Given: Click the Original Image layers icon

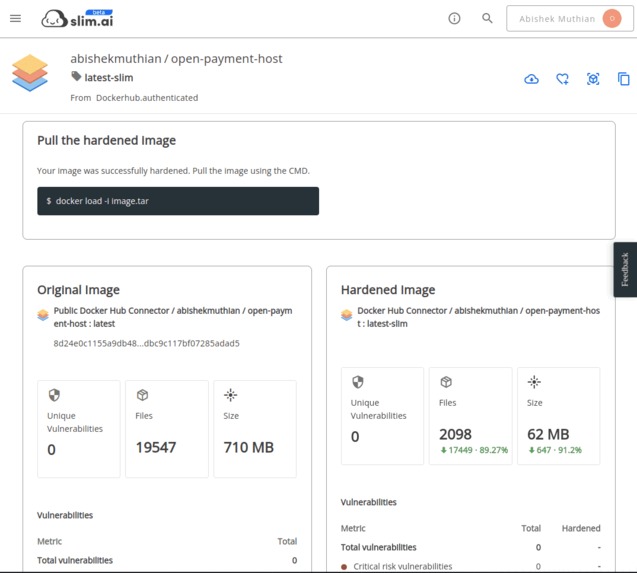Looking at the screenshot, I should 43,315.
